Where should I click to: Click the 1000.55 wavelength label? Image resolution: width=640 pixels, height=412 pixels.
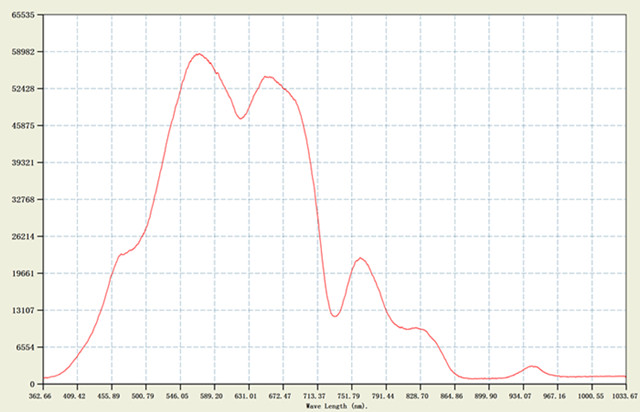point(590,396)
